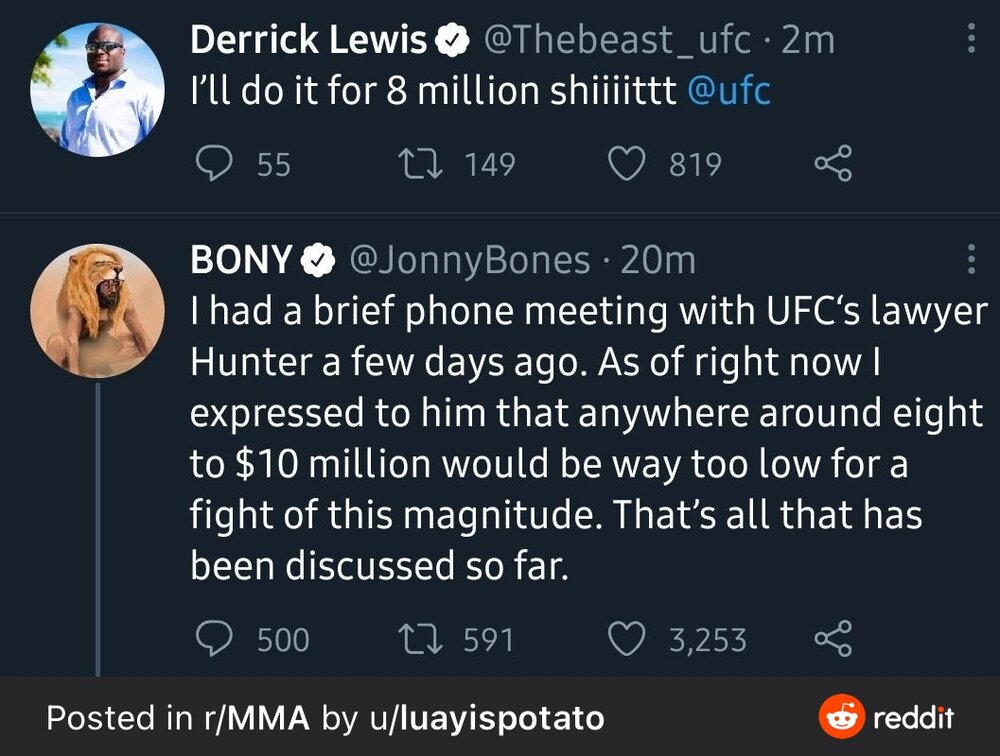Share the BONY tweet

pos(833,639)
